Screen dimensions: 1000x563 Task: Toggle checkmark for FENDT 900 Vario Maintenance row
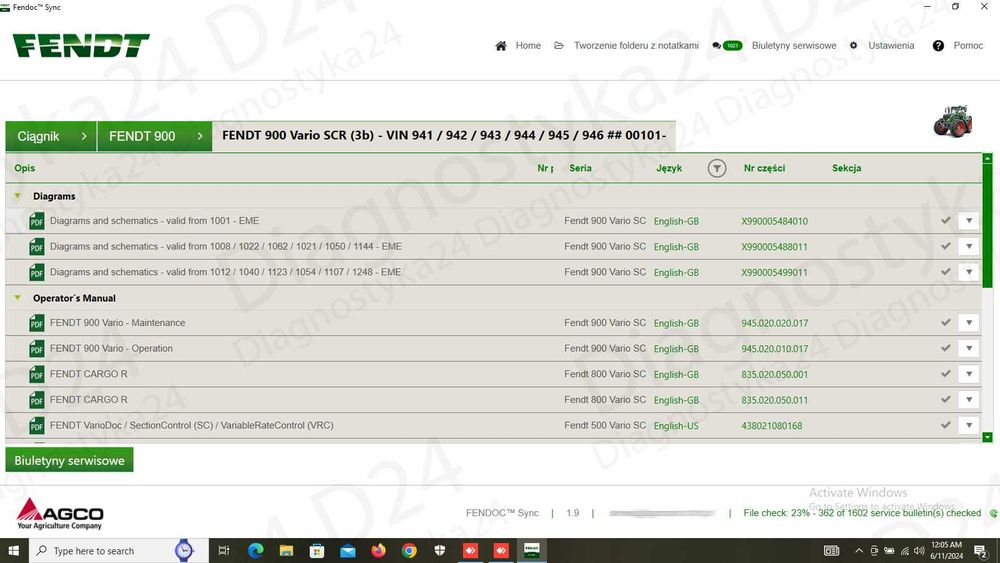tap(945, 323)
